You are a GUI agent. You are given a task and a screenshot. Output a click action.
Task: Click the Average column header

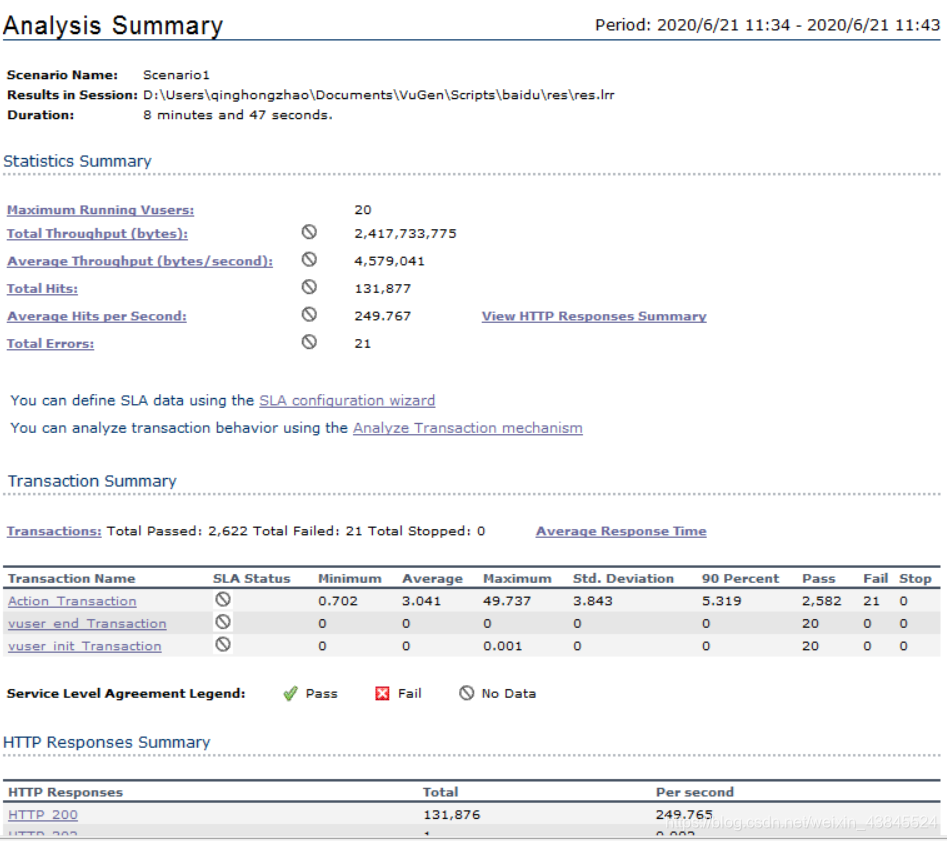pyautogui.click(x=432, y=579)
